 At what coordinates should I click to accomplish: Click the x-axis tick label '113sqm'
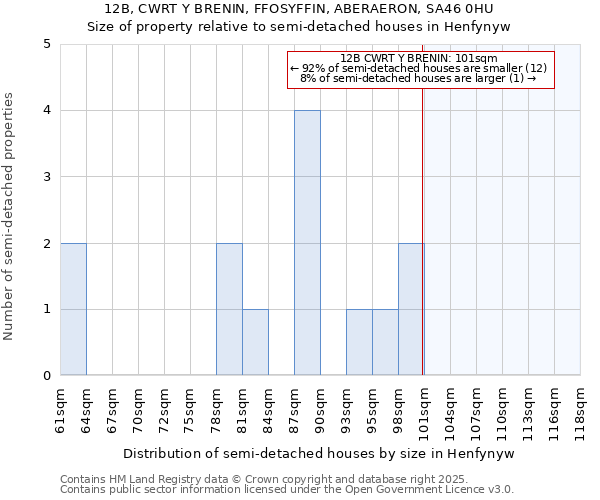tap(529, 414)
